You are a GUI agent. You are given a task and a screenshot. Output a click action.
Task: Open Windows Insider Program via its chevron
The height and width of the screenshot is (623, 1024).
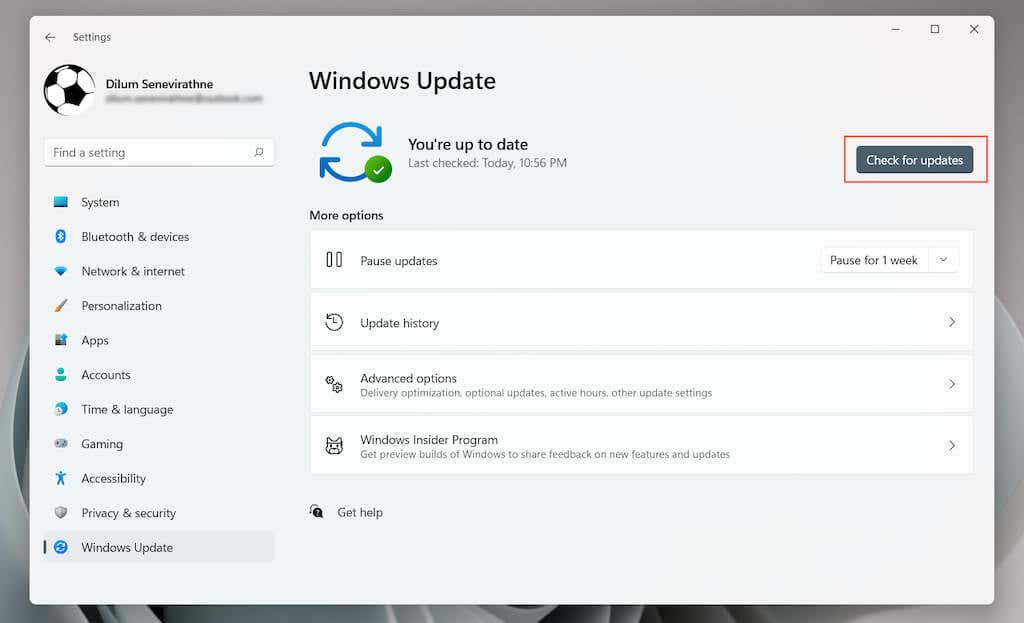(952, 445)
